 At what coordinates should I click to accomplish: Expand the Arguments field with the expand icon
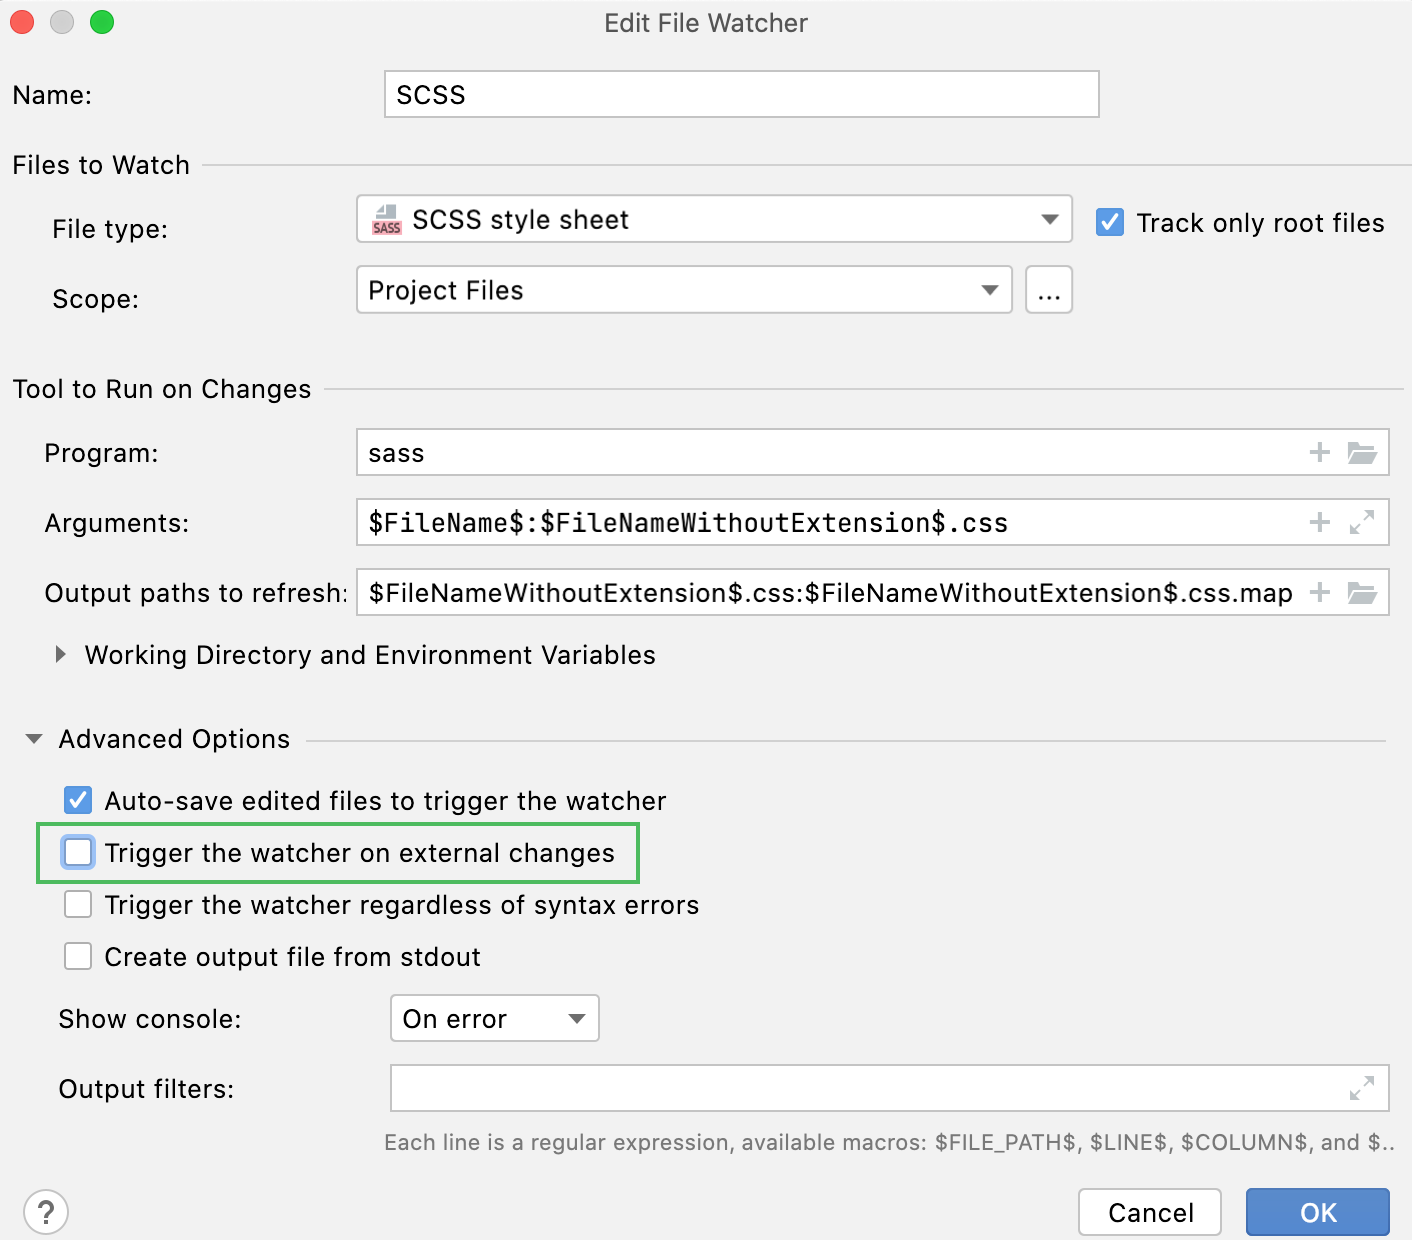tap(1360, 522)
